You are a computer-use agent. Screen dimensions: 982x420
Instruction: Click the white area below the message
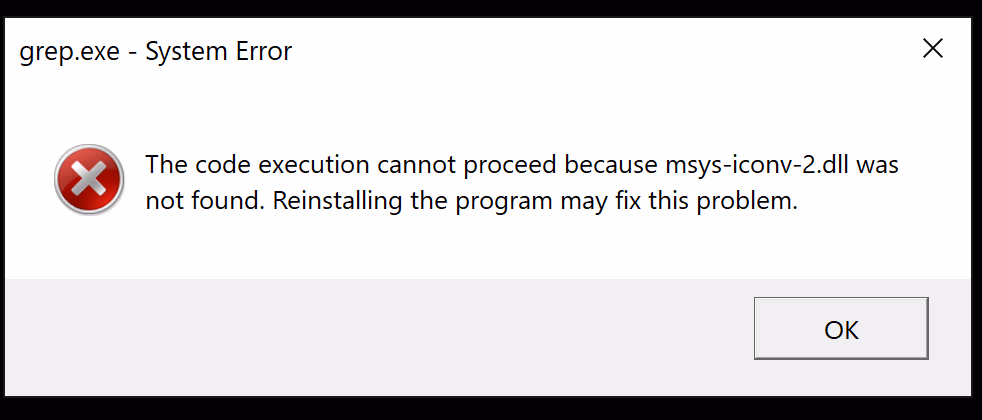tap(500, 248)
